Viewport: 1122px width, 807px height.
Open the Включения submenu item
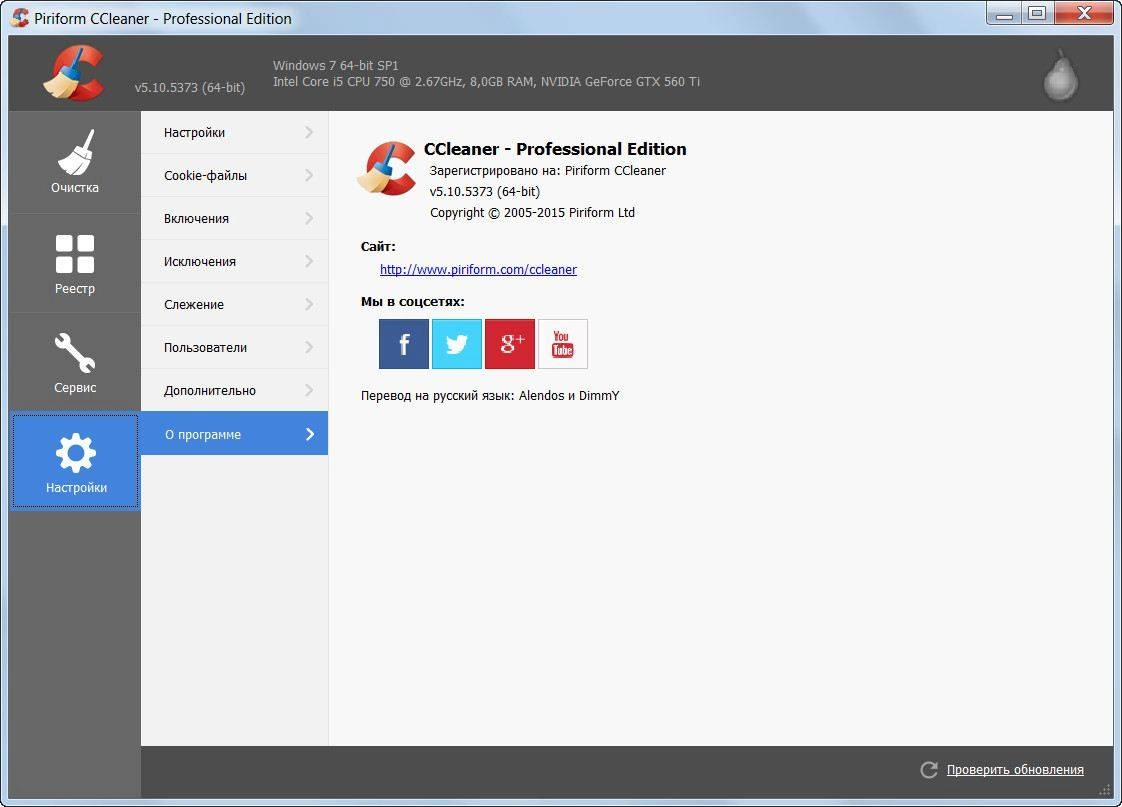[235, 218]
